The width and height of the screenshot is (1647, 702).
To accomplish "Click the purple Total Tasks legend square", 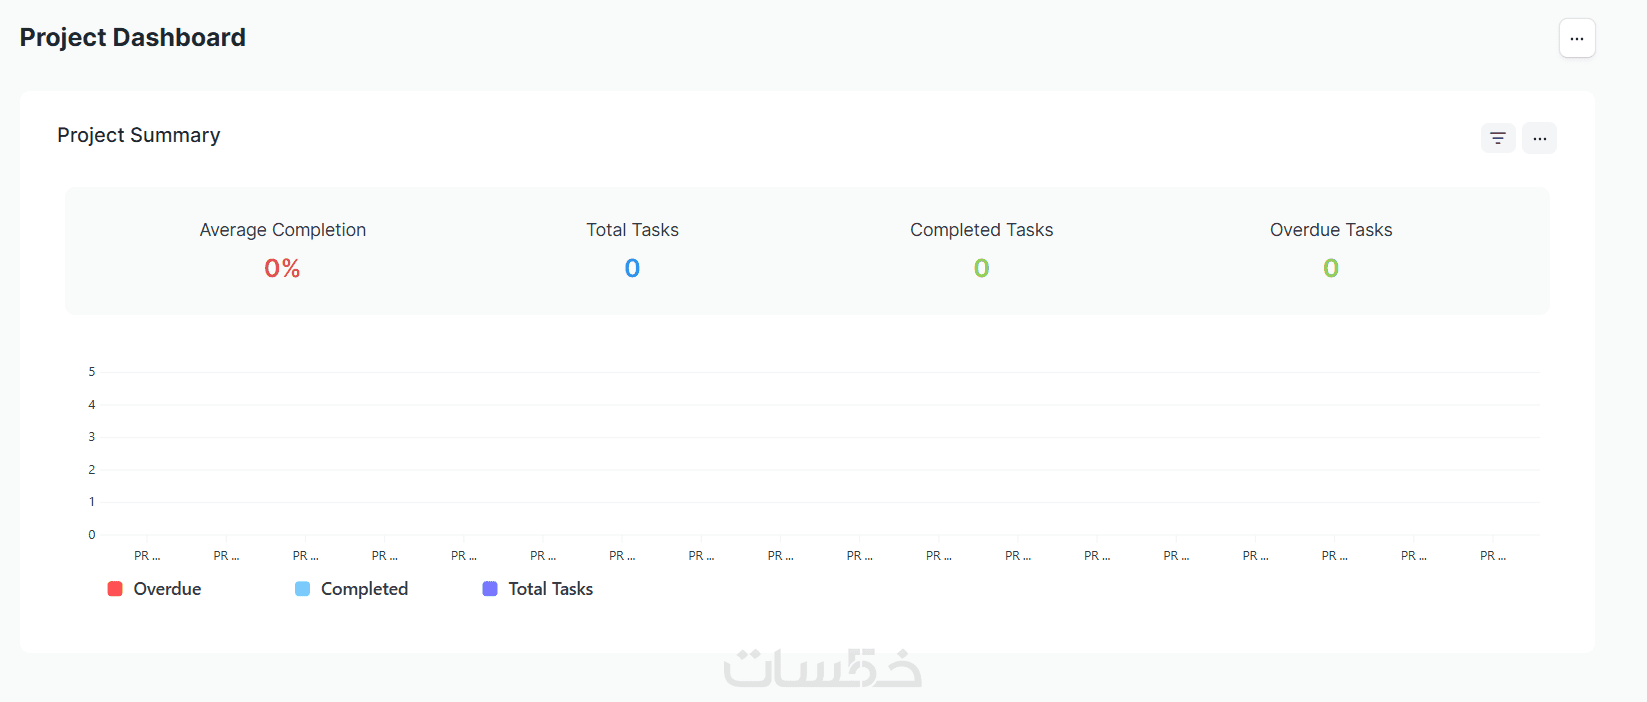I will point(490,589).
